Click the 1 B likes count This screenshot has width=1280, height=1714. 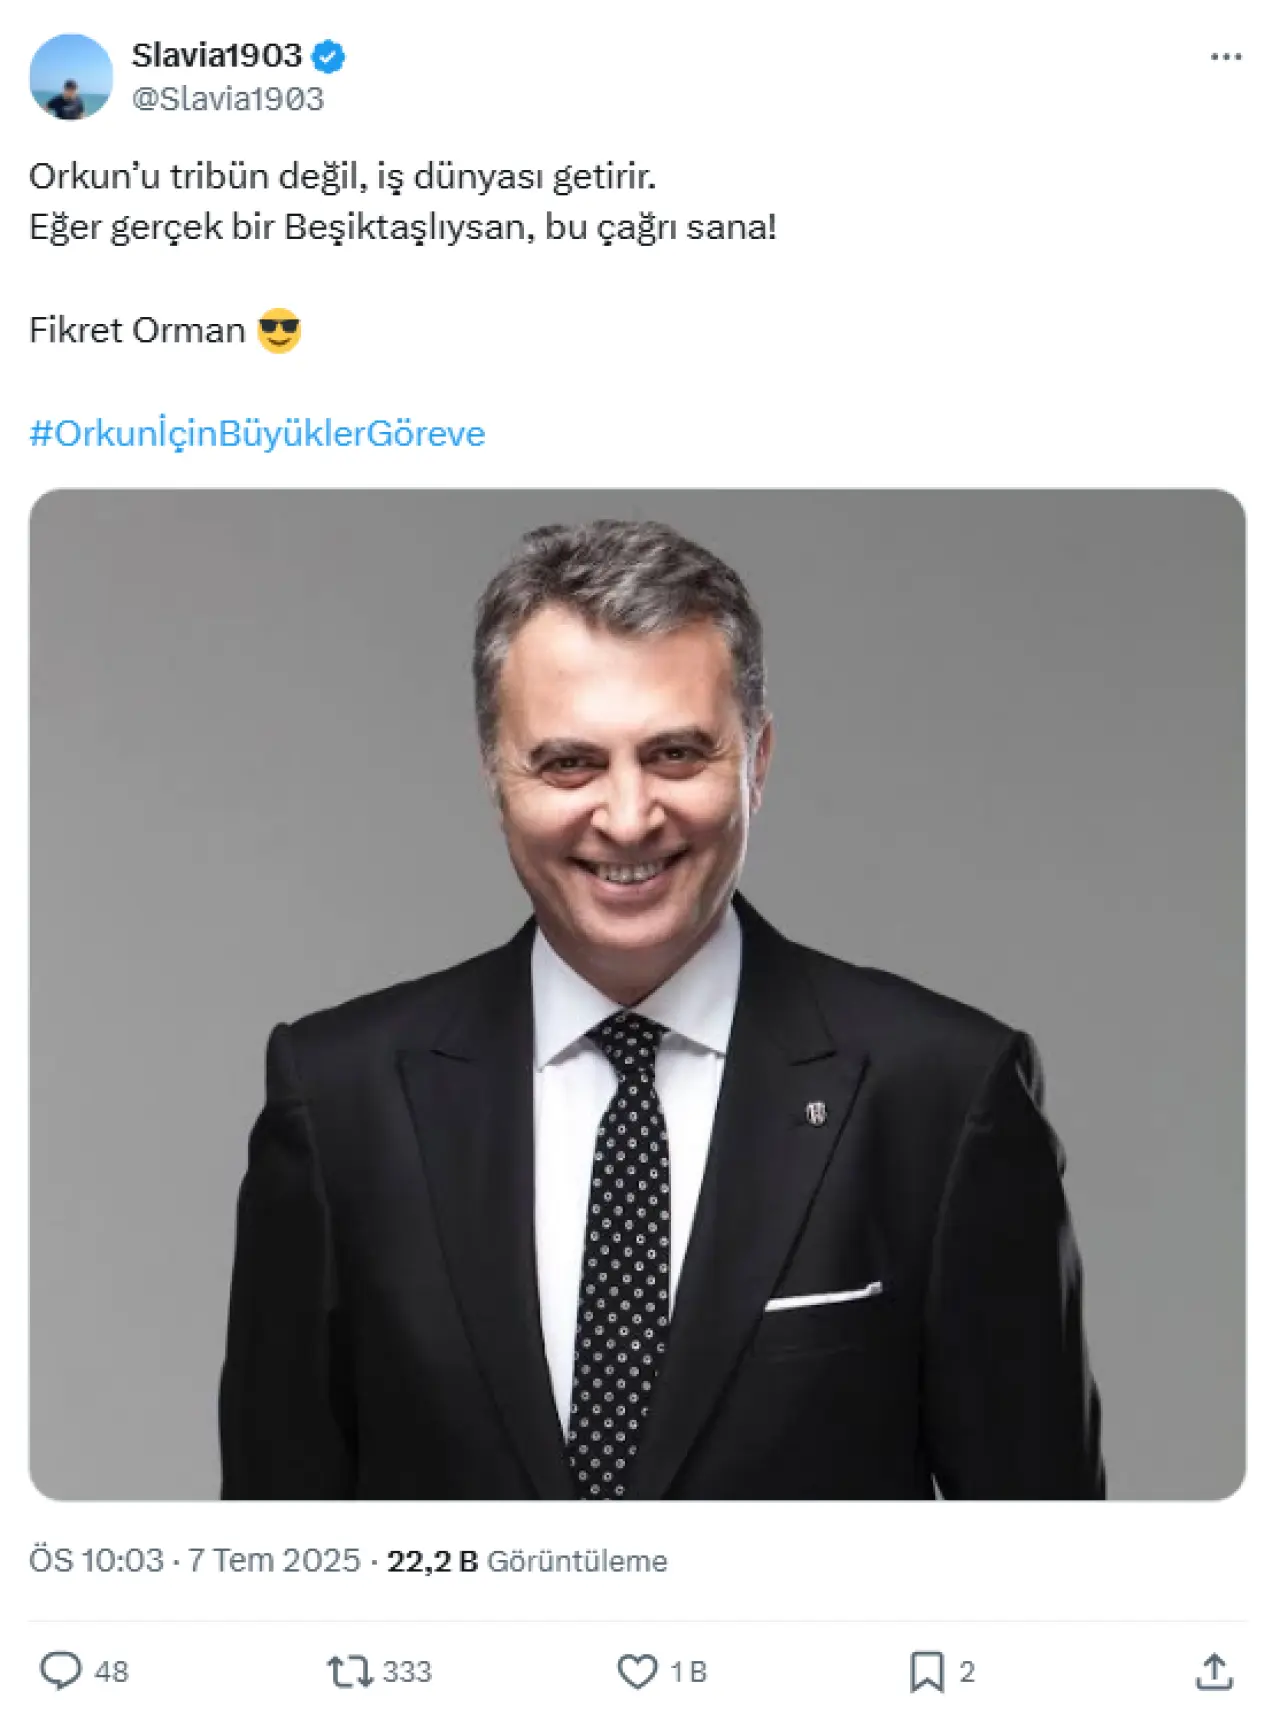[688, 1672]
